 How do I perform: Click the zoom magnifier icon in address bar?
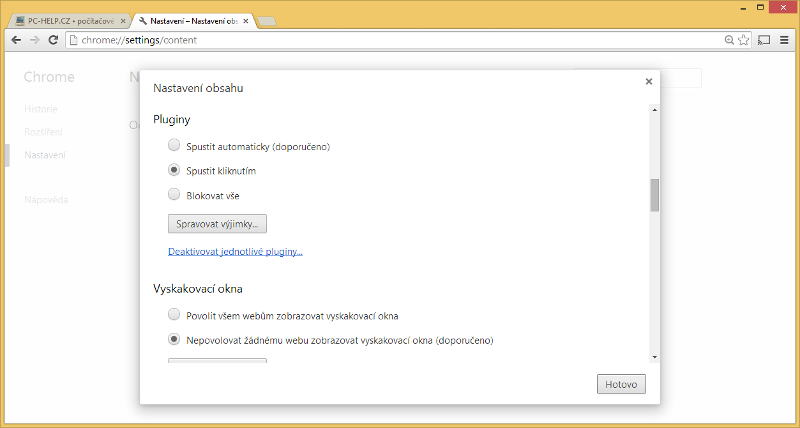click(729, 40)
